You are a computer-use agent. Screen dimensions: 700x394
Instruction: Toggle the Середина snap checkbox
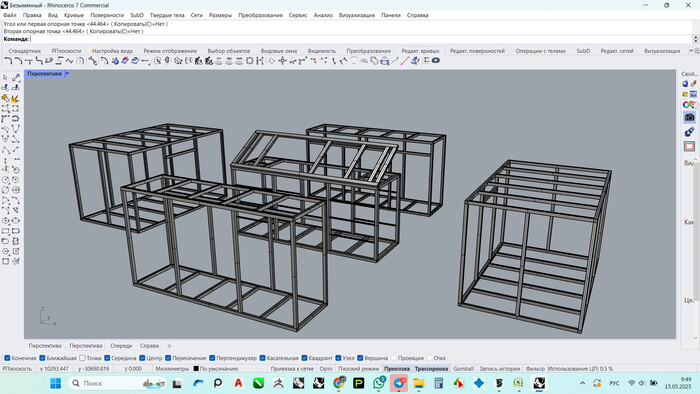(x=107, y=358)
